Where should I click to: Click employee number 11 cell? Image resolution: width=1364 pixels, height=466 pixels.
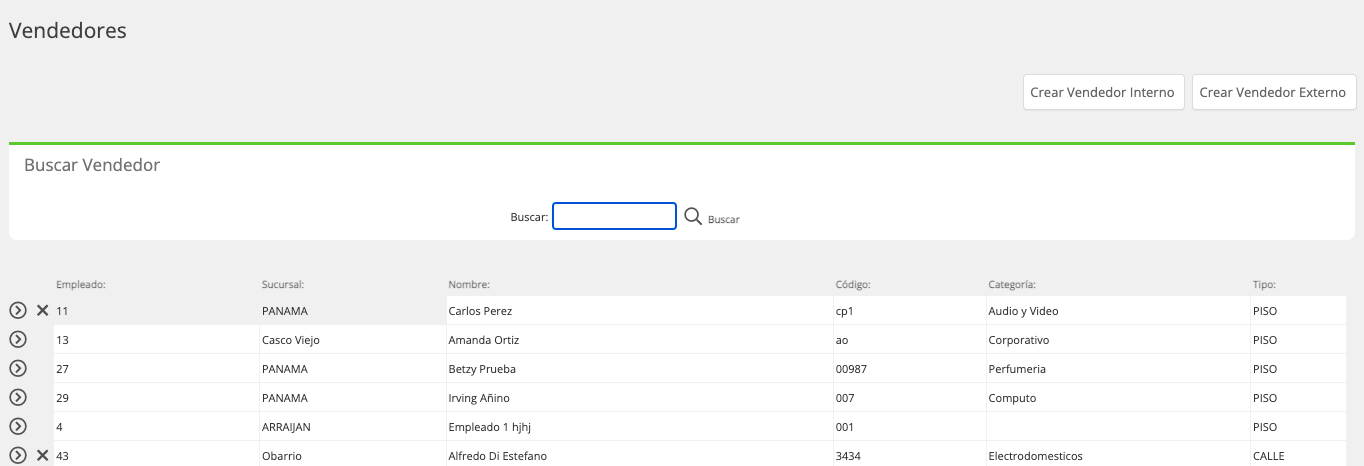[155, 311]
